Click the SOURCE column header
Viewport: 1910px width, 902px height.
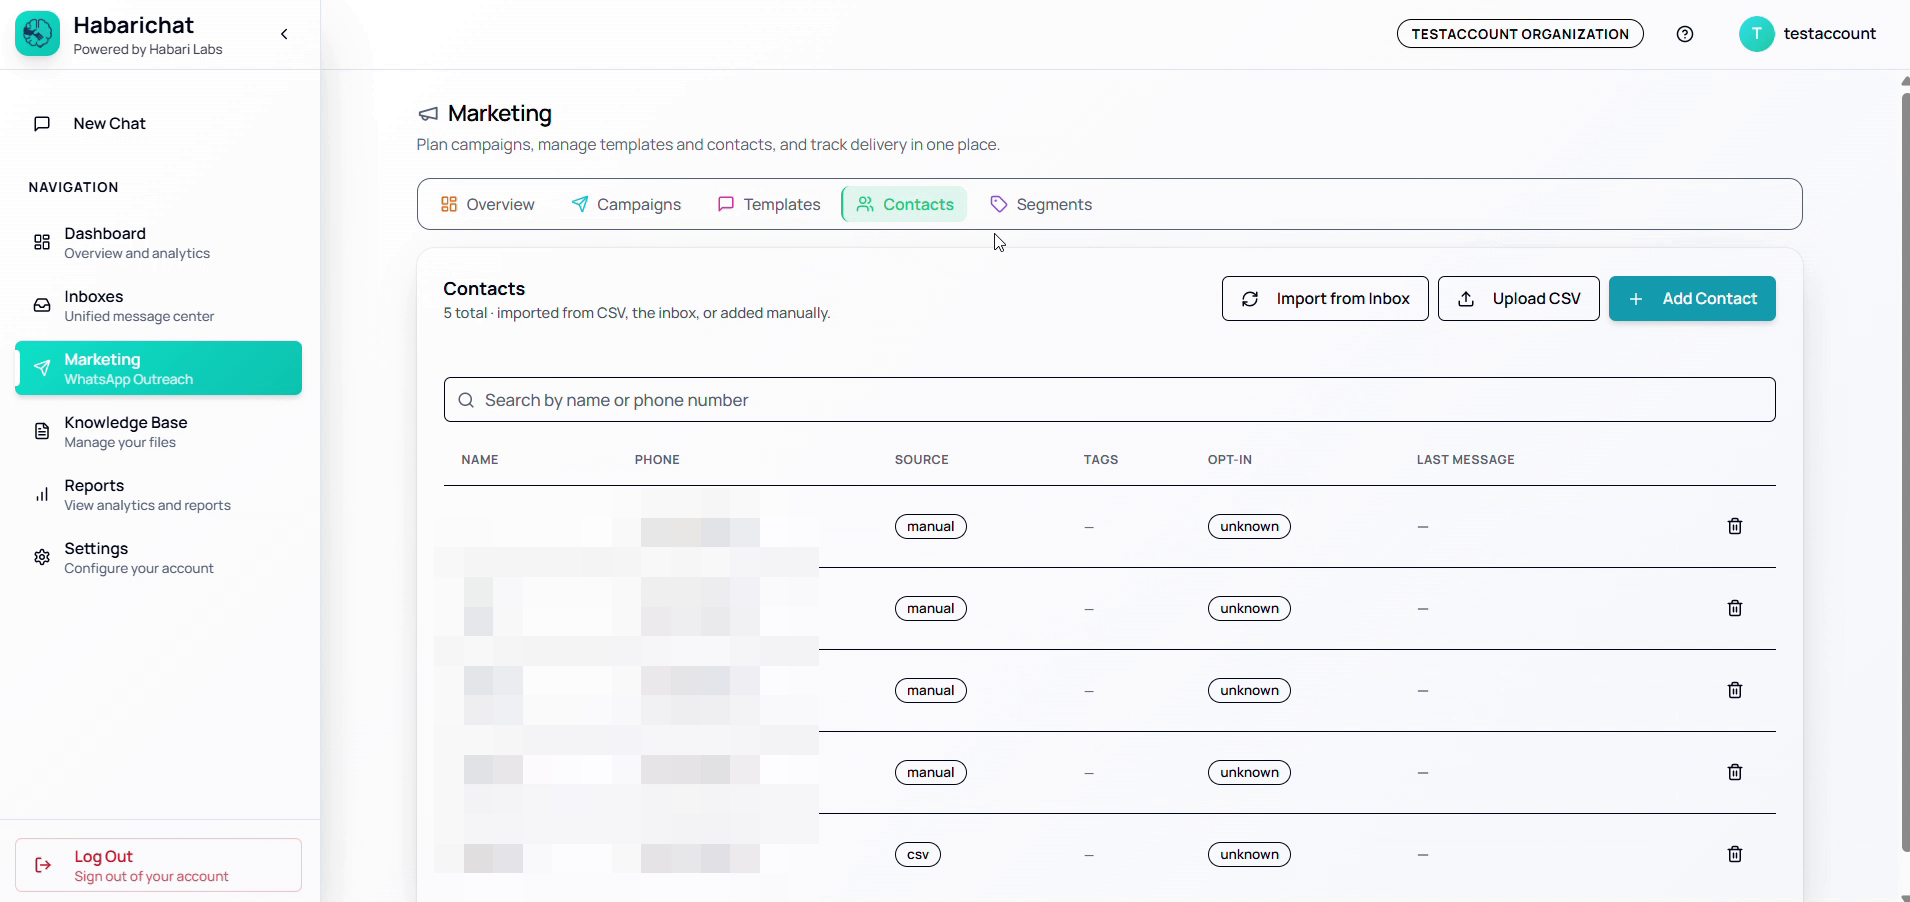(922, 460)
